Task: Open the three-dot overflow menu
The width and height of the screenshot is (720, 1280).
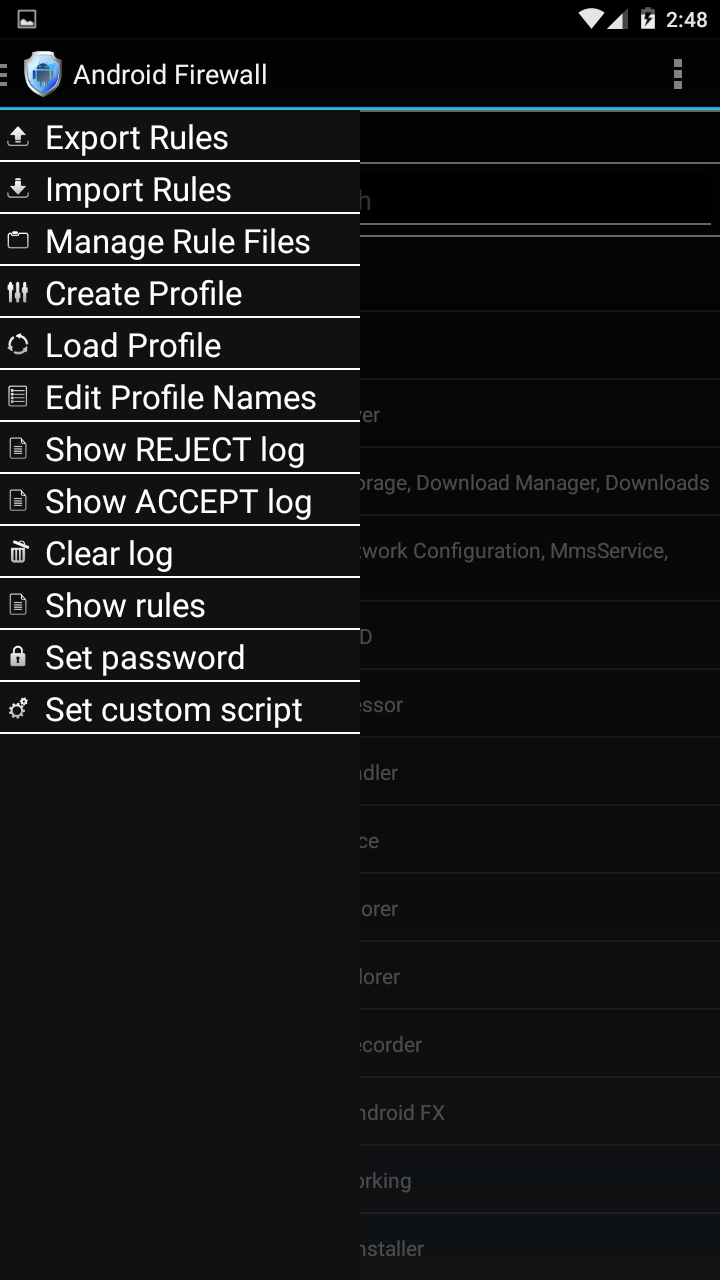Action: pos(678,74)
